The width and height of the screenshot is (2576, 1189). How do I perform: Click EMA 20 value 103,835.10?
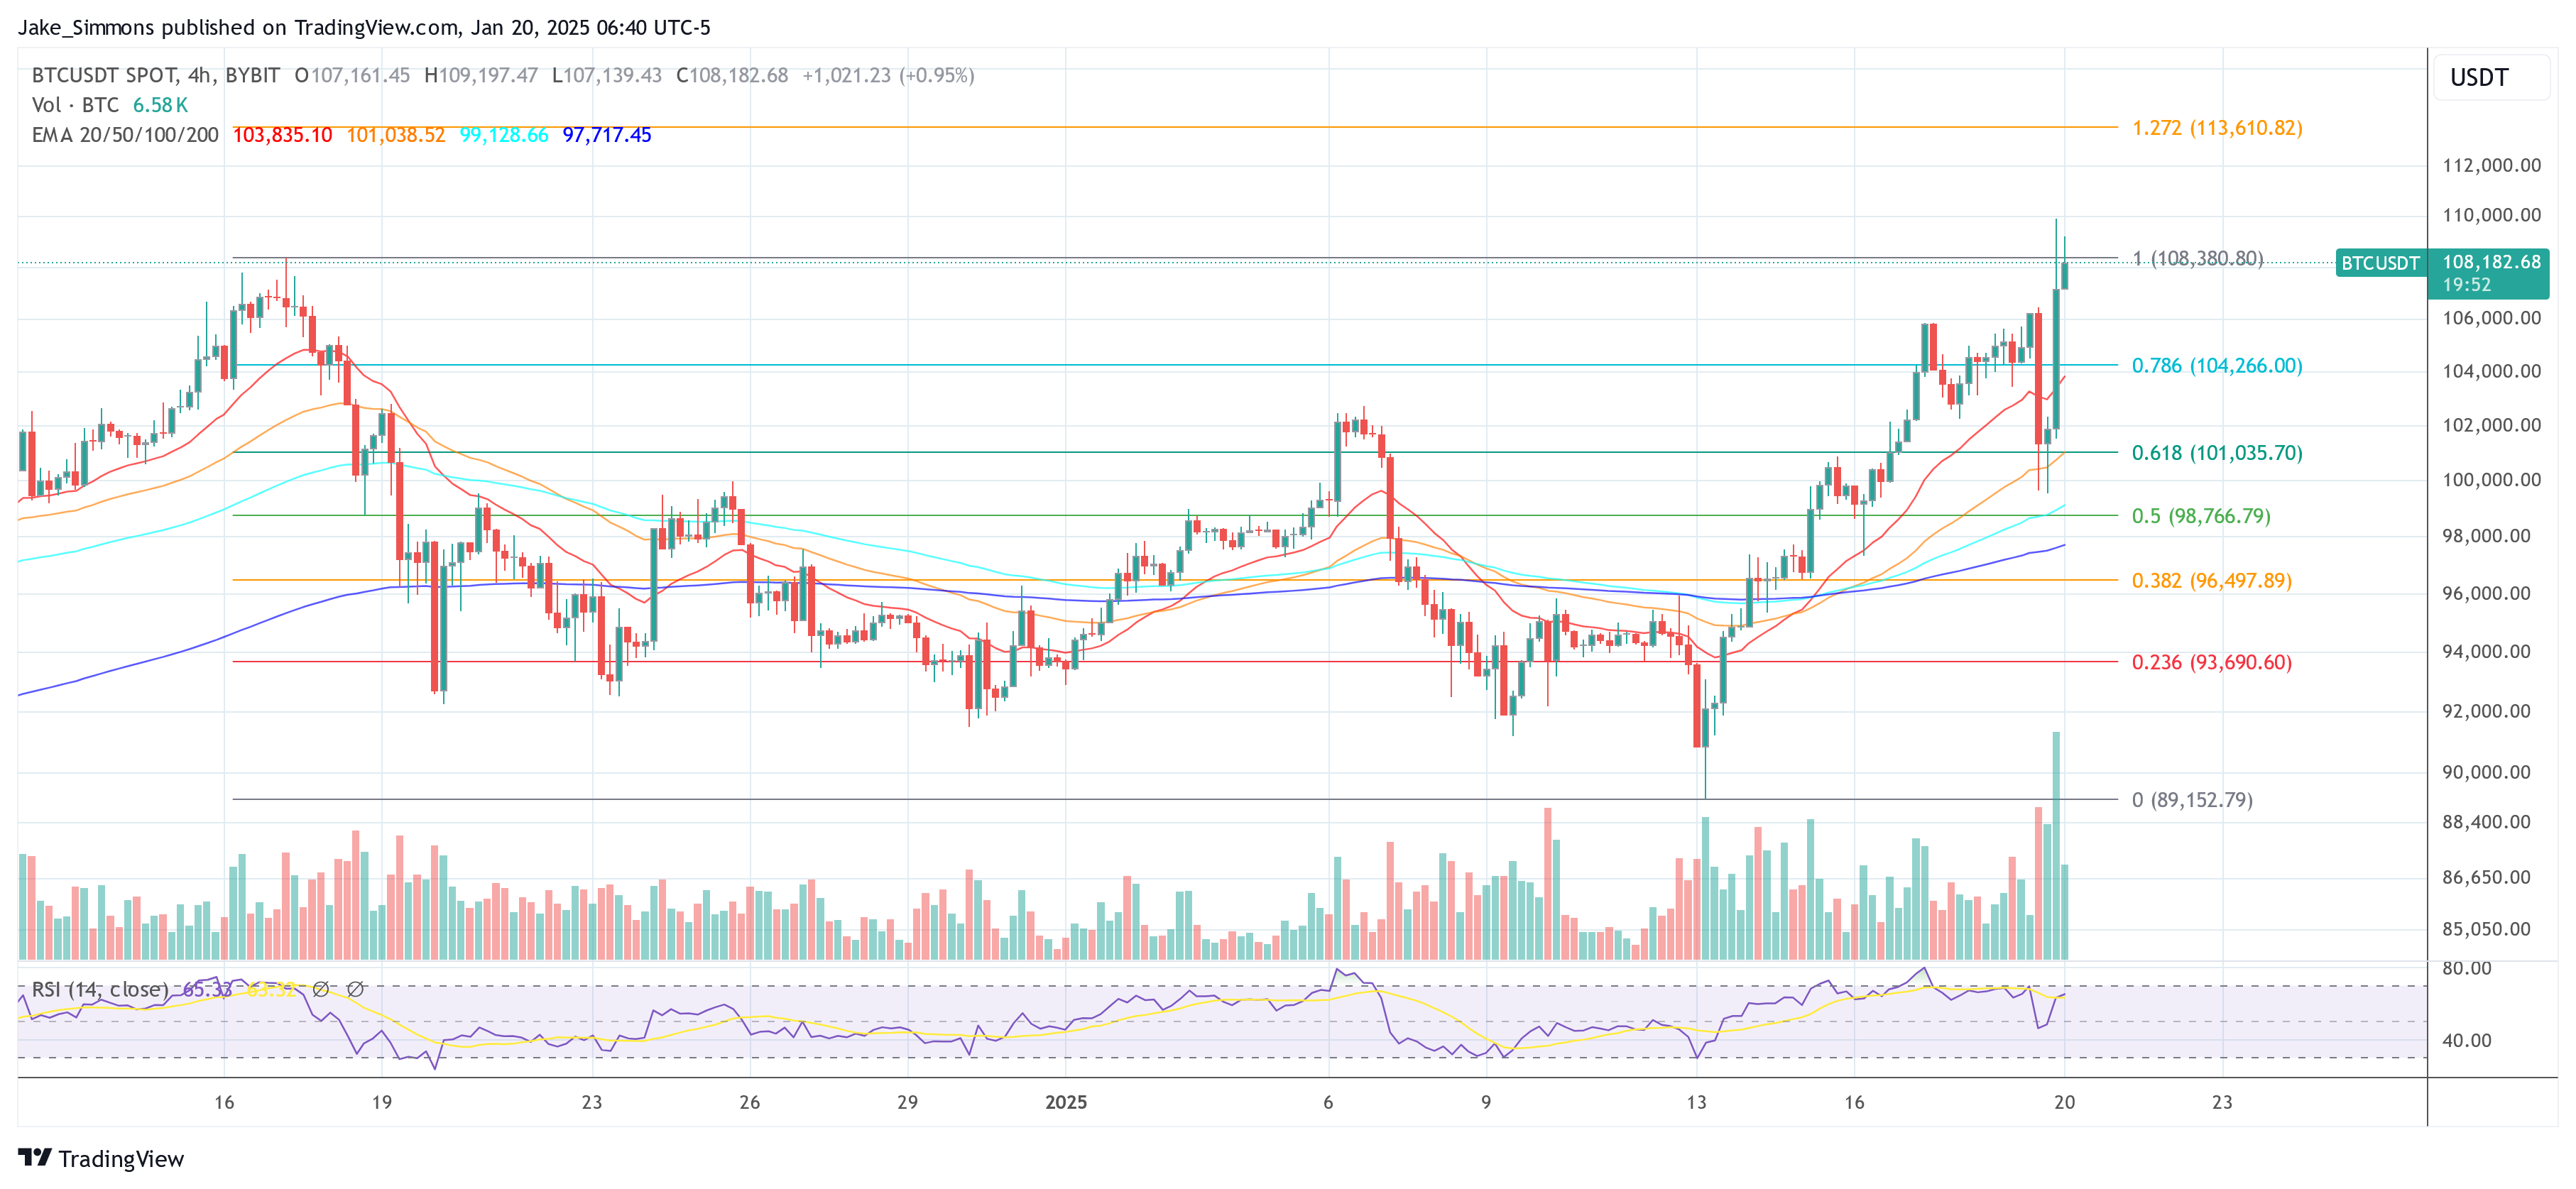[x=282, y=135]
